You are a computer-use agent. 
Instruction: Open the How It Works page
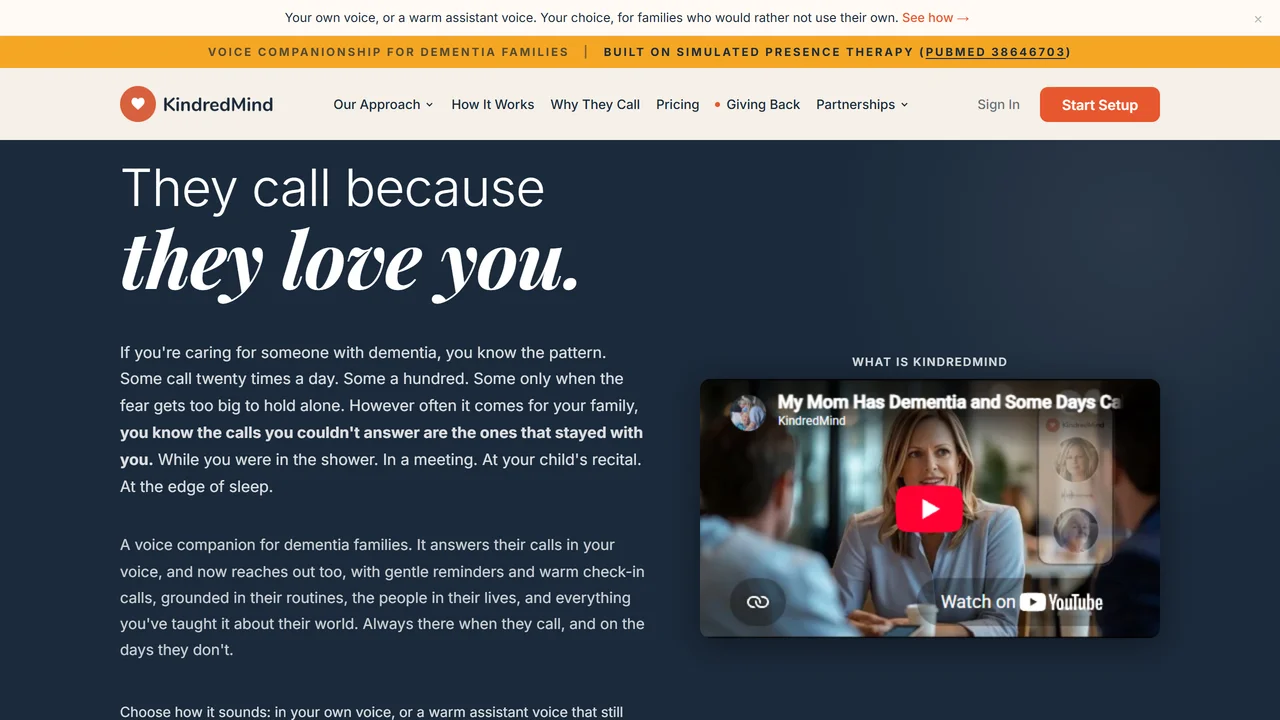click(x=493, y=104)
